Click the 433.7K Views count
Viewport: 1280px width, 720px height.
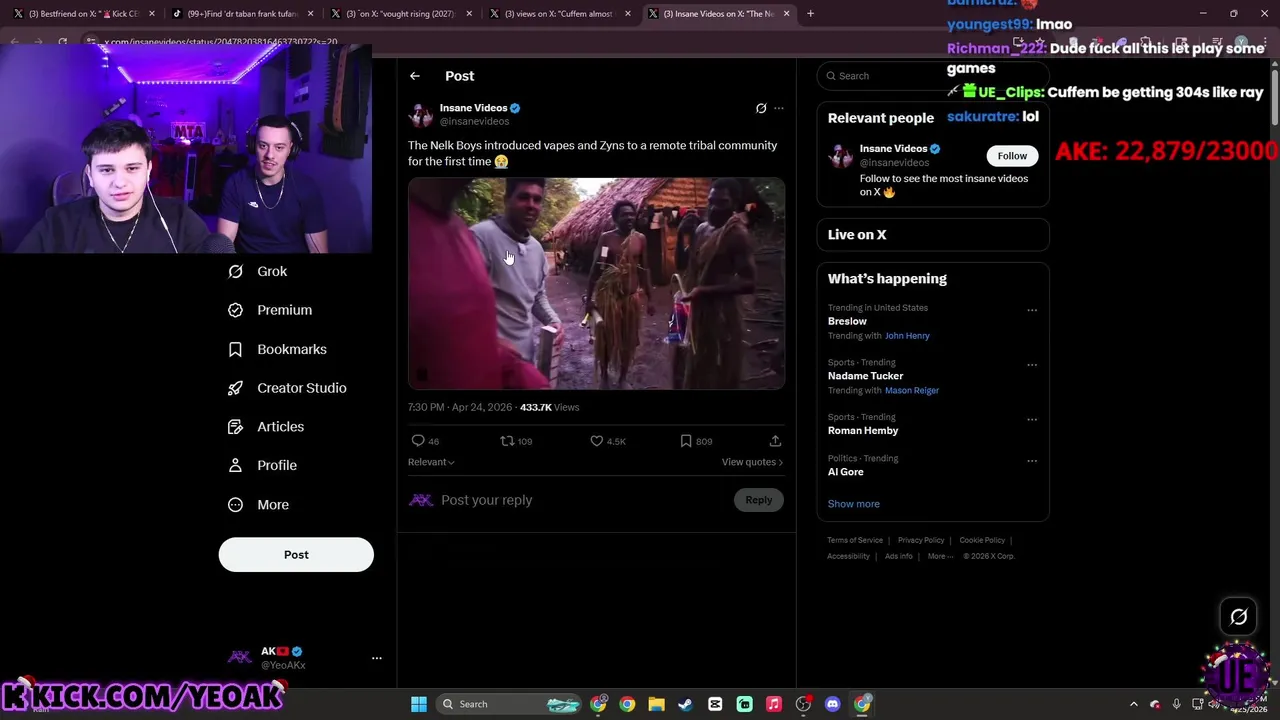tap(549, 407)
